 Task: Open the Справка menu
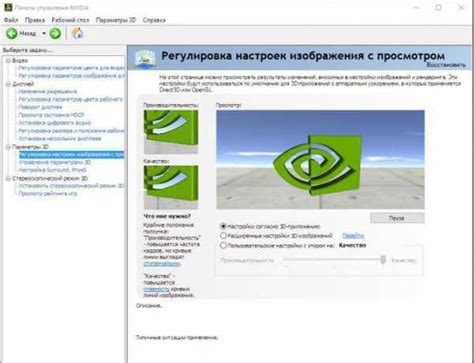(154, 20)
